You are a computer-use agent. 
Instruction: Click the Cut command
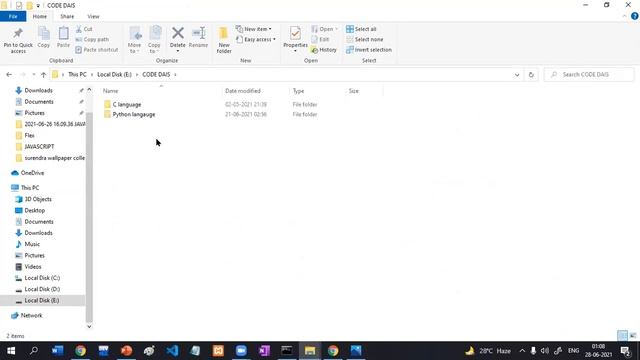pos(84,29)
